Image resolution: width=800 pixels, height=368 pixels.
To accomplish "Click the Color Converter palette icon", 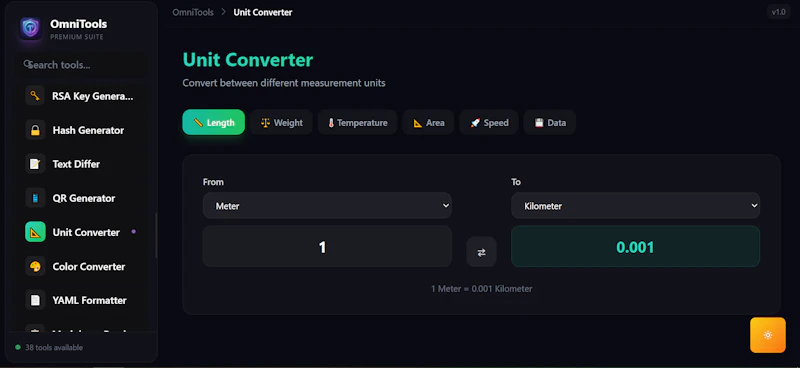I will click(35, 266).
